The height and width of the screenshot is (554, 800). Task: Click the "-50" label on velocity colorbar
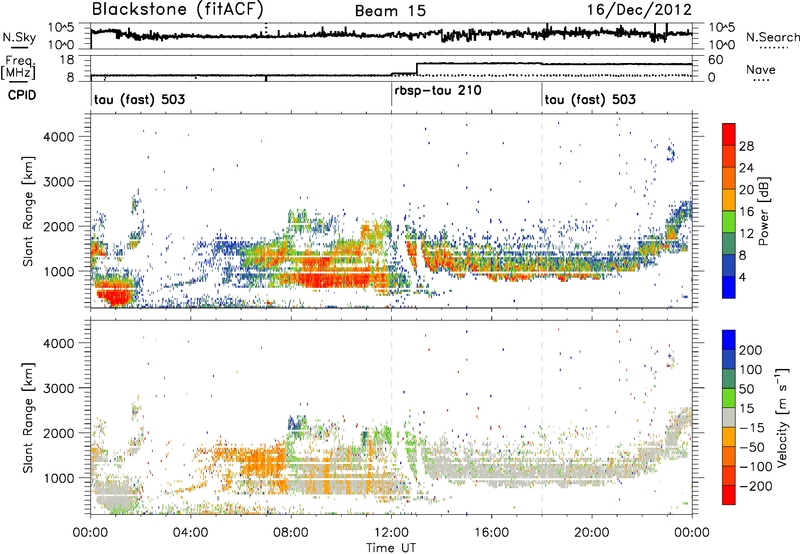(751, 447)
